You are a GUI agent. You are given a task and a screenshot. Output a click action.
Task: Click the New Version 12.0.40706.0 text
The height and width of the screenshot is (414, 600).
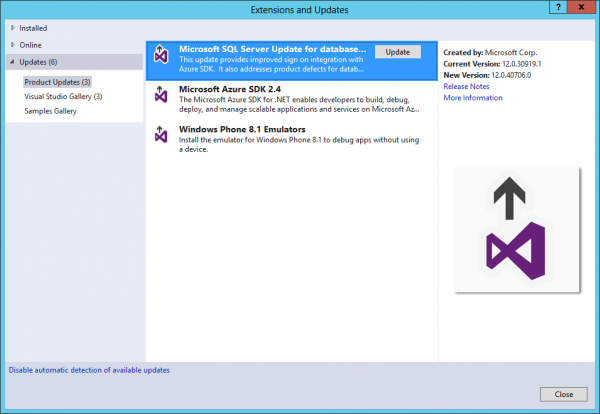(x=487, y=75)
